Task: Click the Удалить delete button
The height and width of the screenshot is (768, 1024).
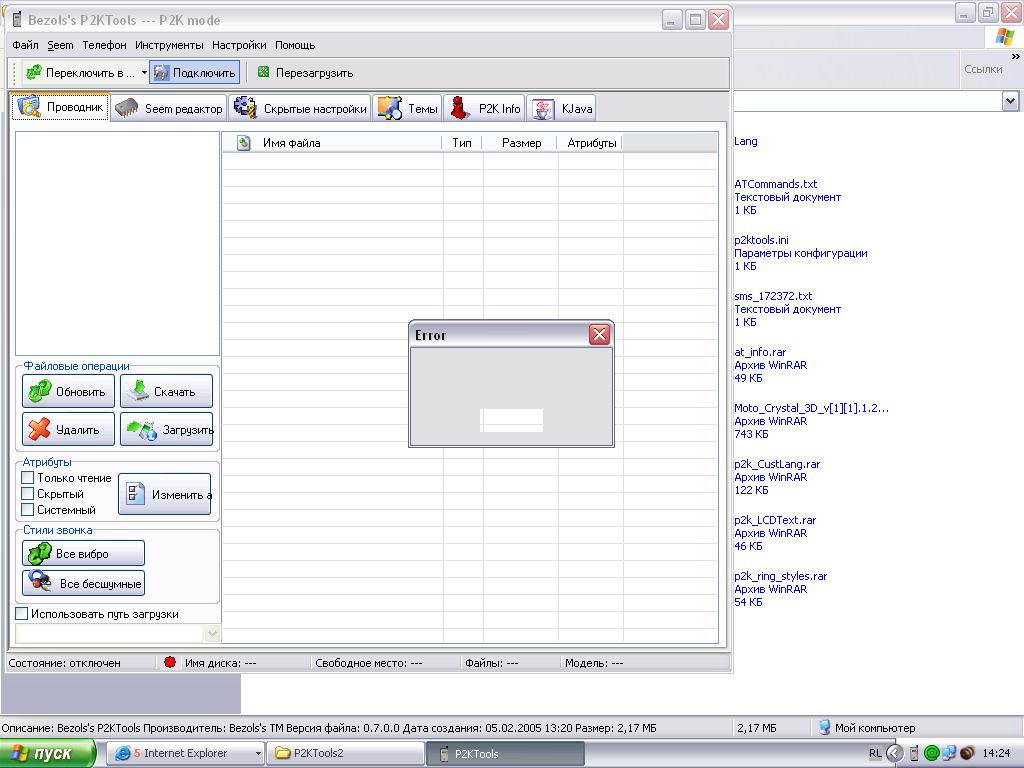Action: pos(69,429)
